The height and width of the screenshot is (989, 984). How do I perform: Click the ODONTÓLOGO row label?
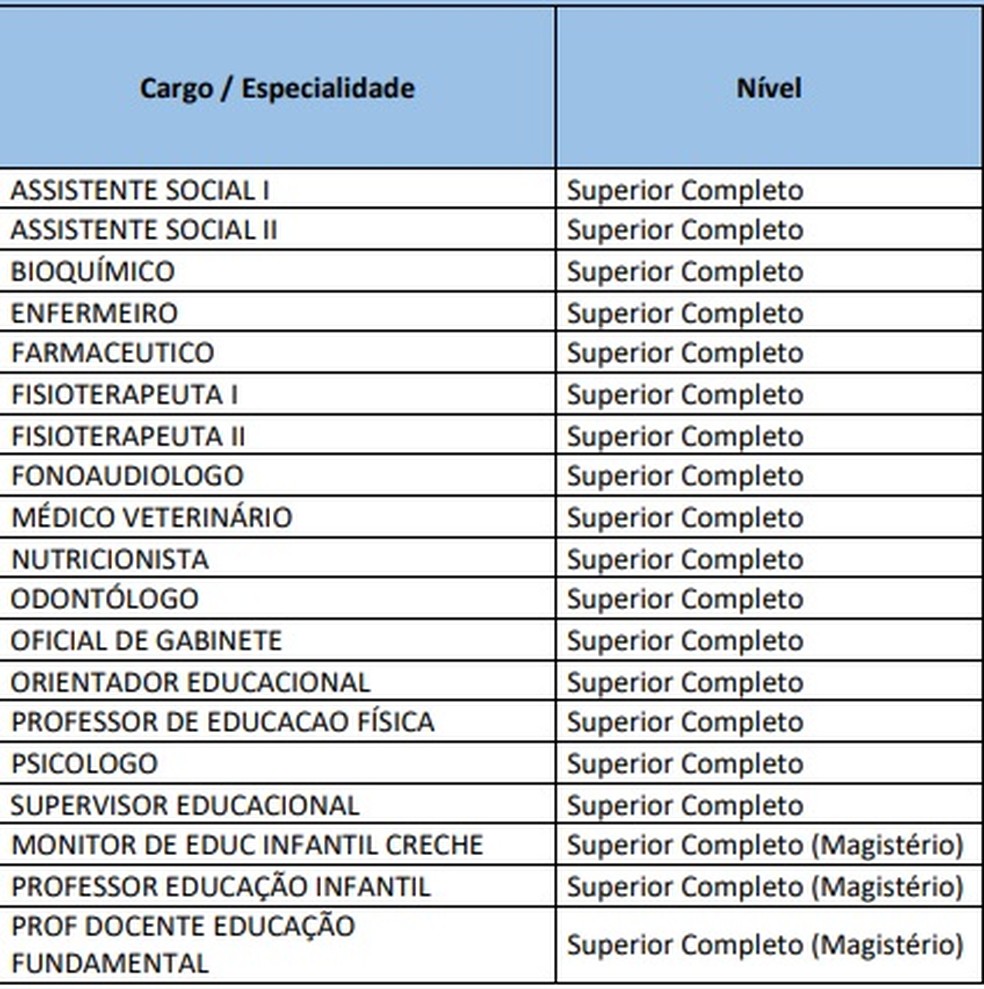pos(105,599)
